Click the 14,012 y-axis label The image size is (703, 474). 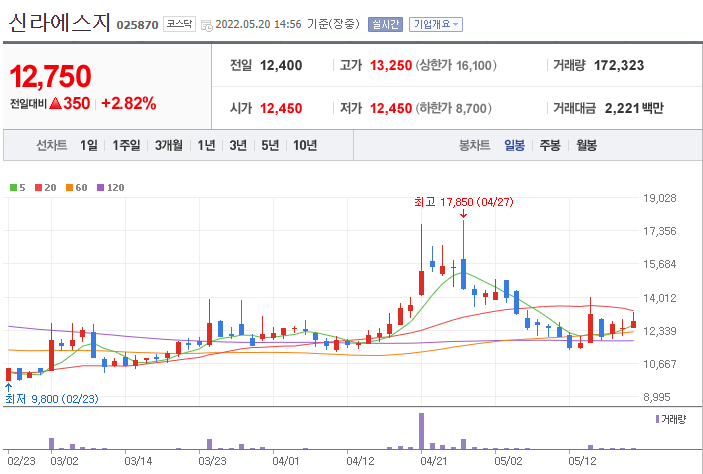[660, 298]
